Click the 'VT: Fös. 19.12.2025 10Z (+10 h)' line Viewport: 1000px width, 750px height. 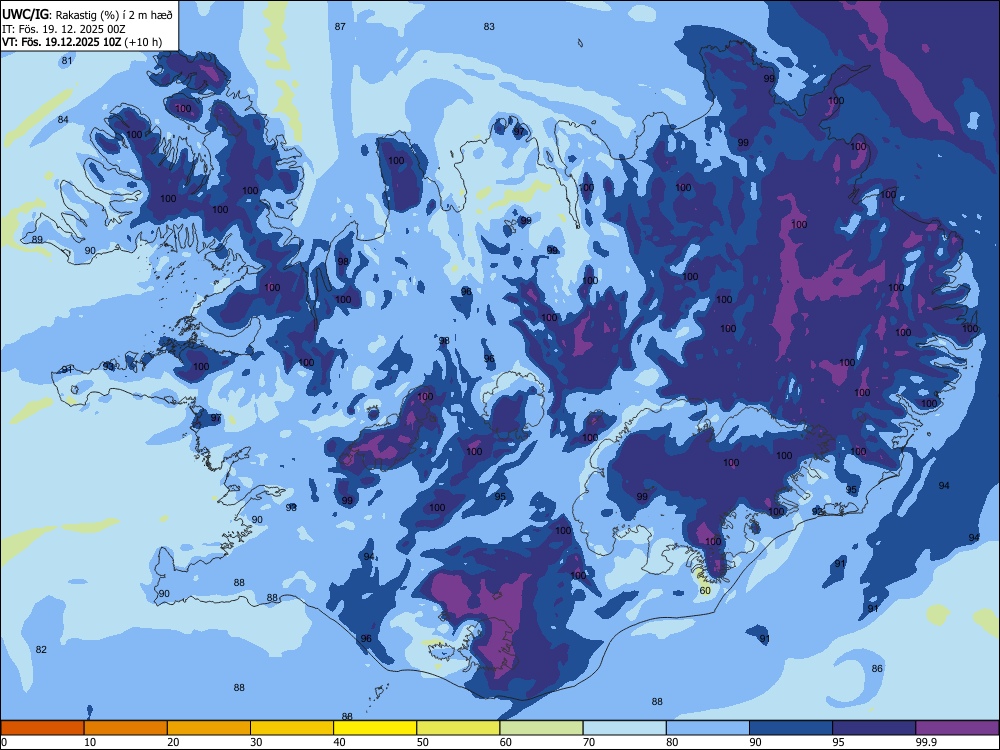(x=82, y=42)
